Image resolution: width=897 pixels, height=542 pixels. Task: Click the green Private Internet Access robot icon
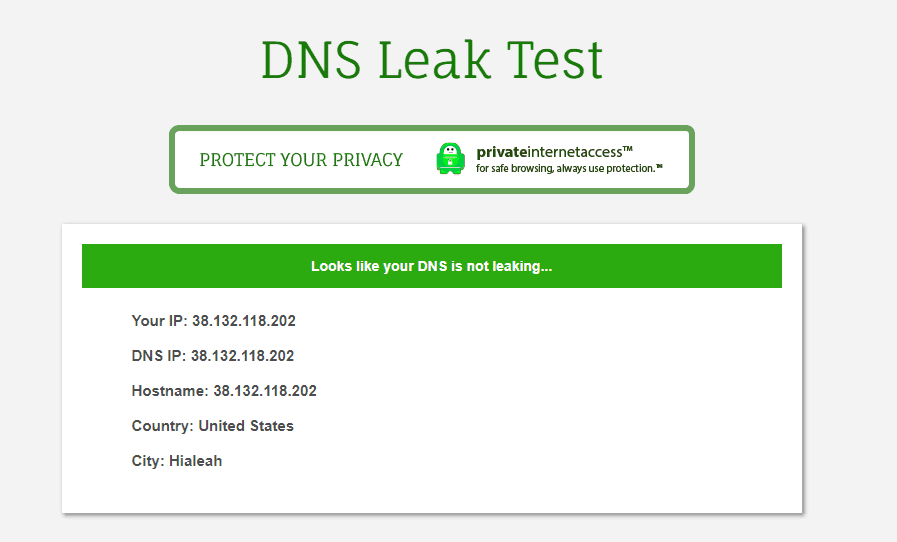tap(450, 159)
